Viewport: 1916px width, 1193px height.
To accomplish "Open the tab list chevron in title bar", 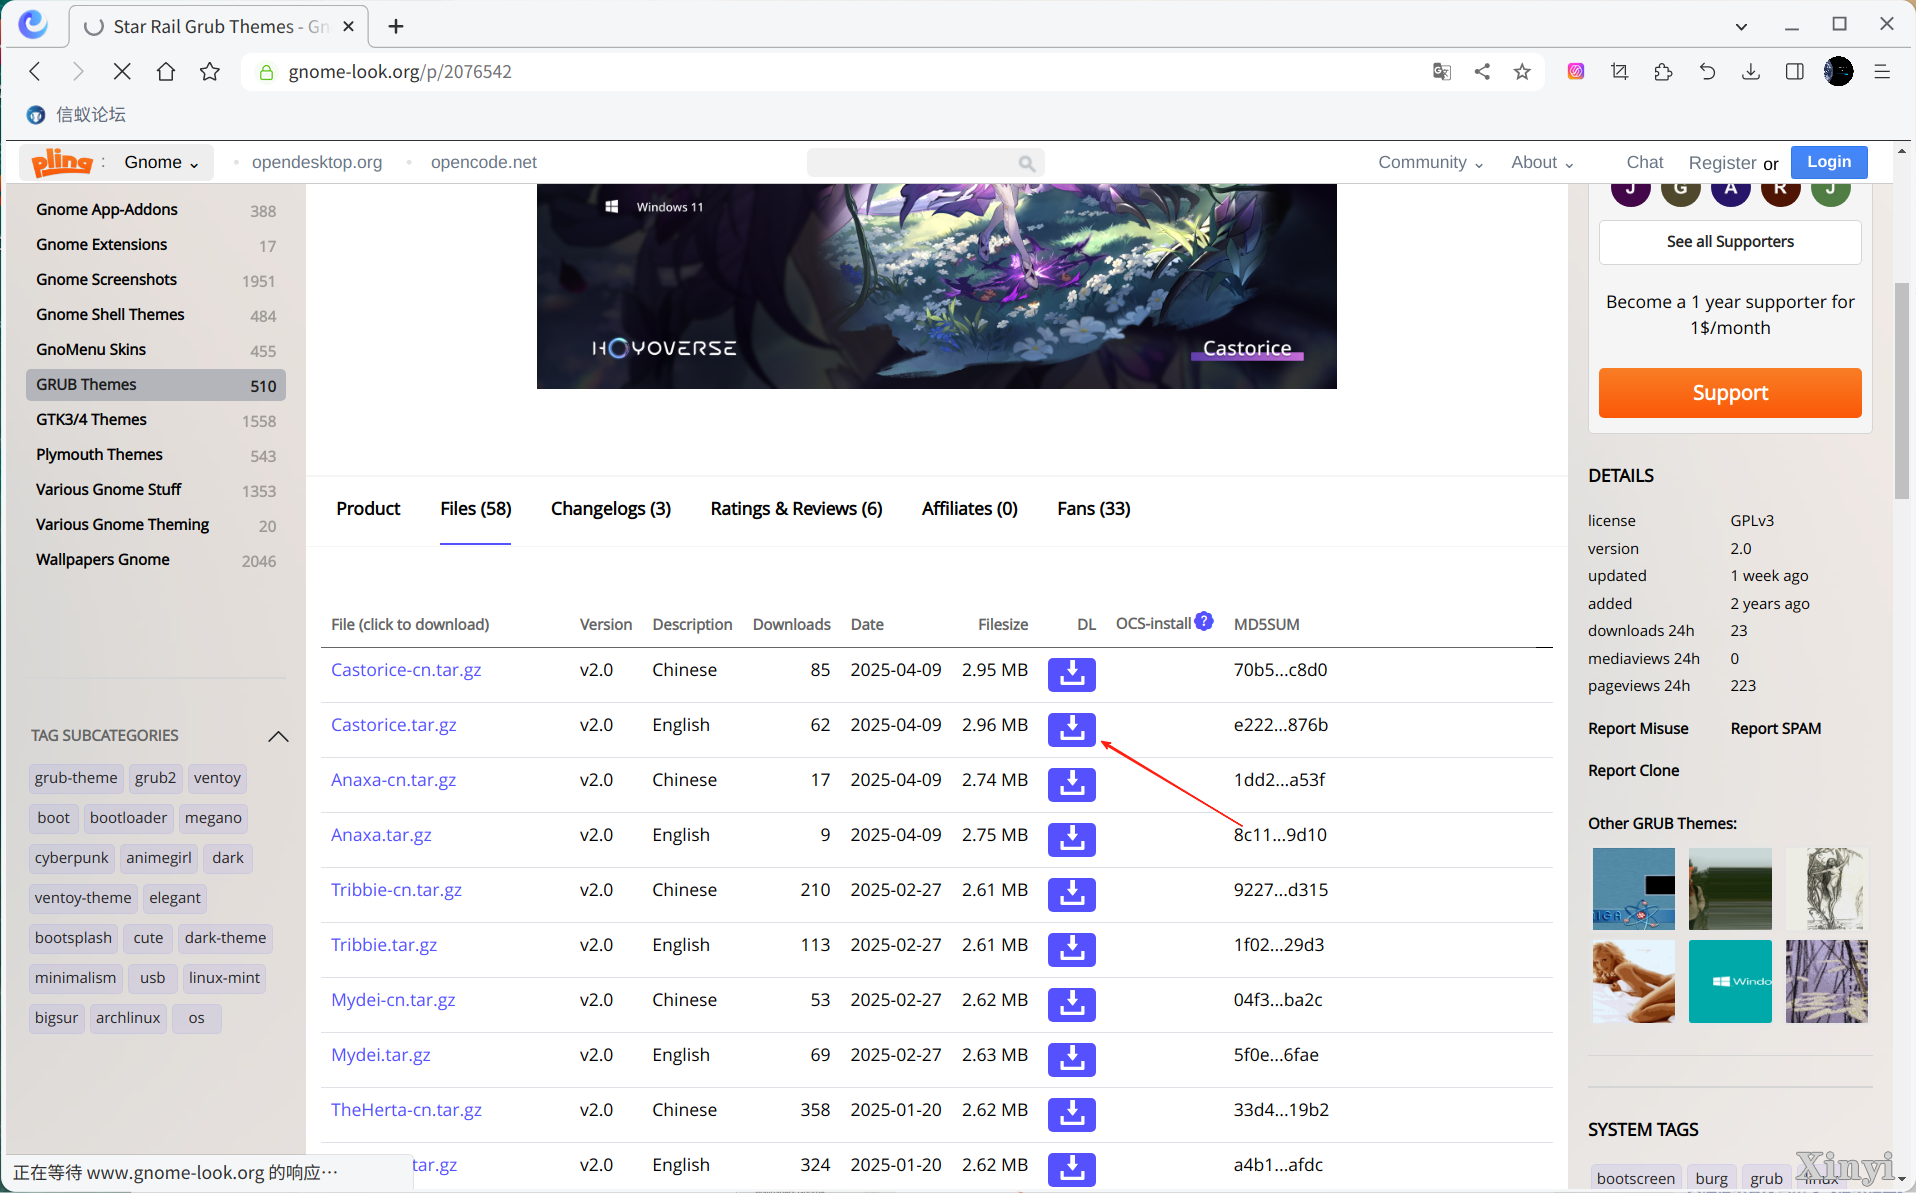I will 1741,26.
